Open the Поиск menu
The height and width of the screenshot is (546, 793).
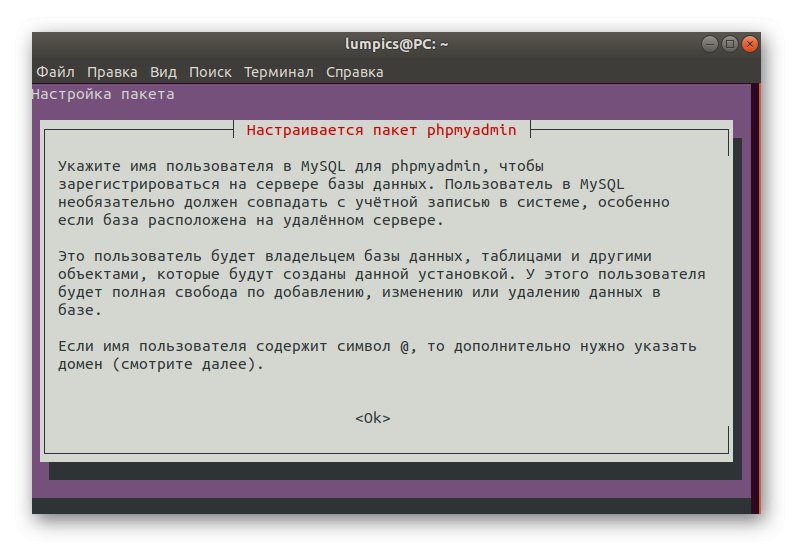click(210, 72)
